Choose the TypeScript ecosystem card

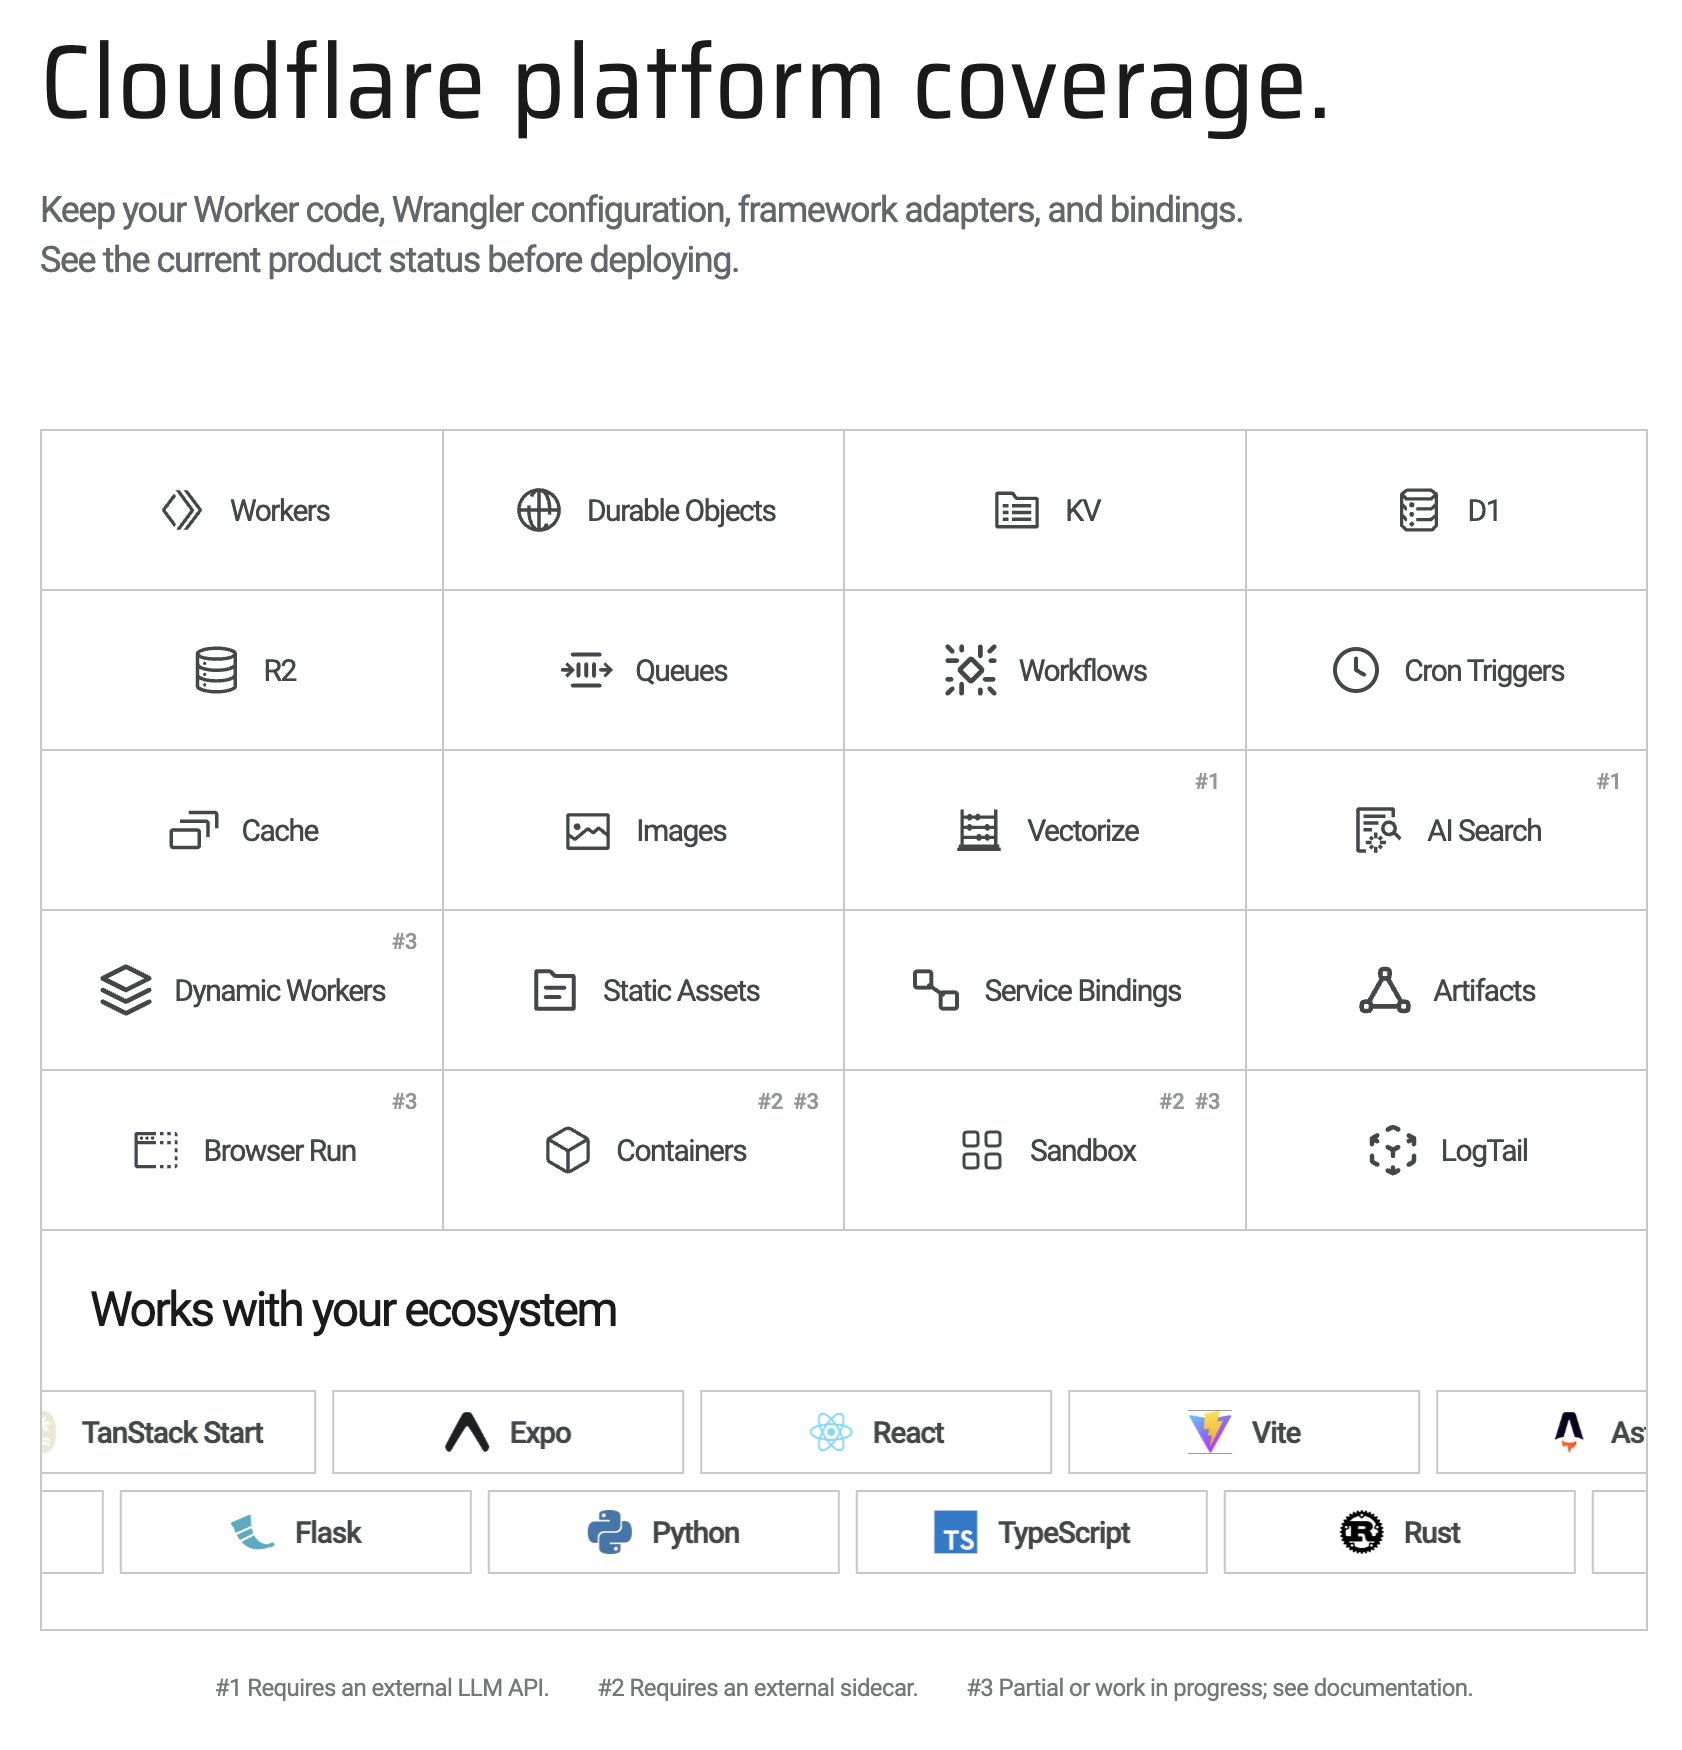(1032, 1532)
